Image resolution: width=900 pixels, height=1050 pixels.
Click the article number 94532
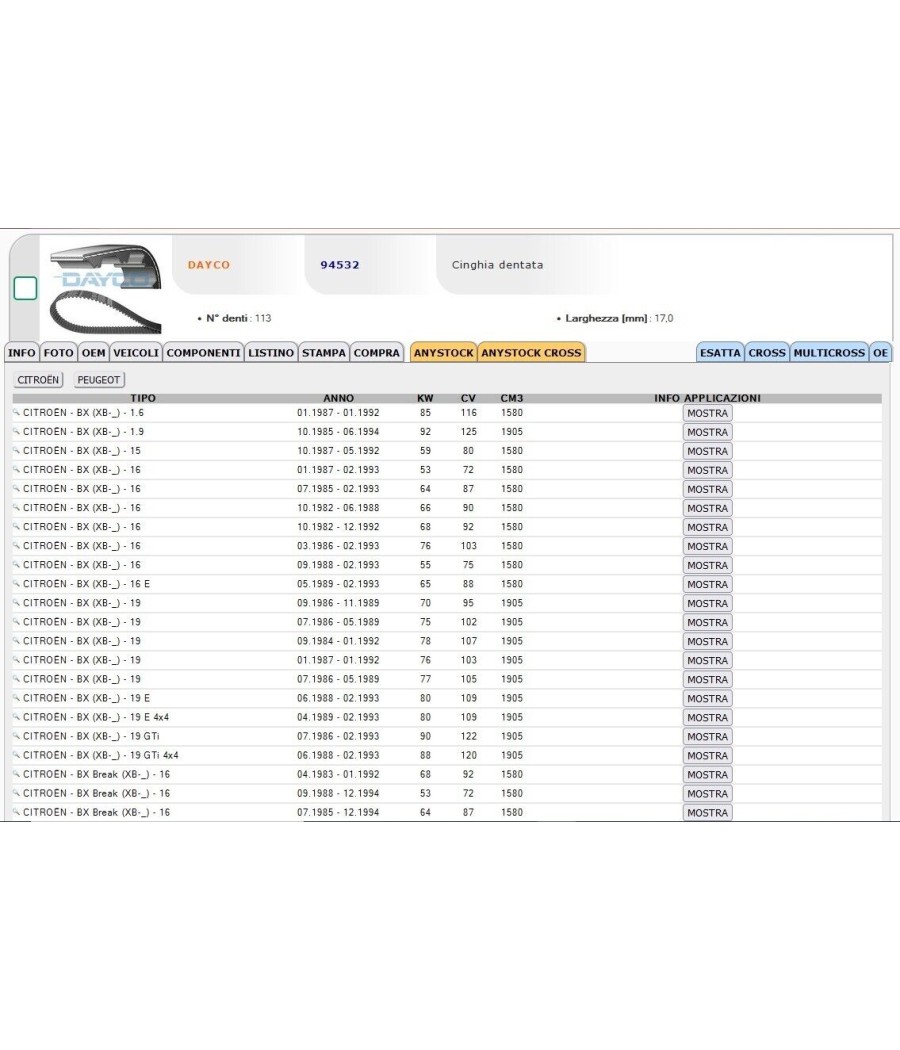tap(340, 265)
